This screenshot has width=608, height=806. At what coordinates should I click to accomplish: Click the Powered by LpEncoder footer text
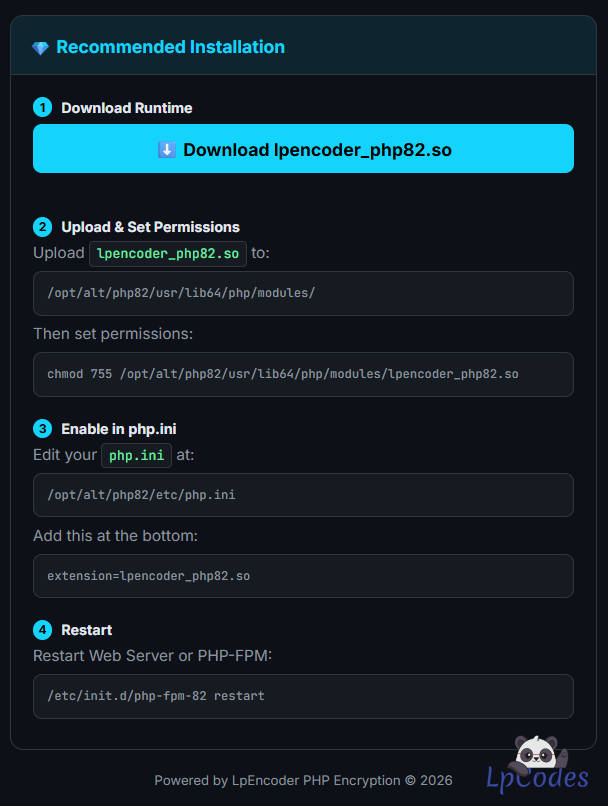(x=303, y=780)
